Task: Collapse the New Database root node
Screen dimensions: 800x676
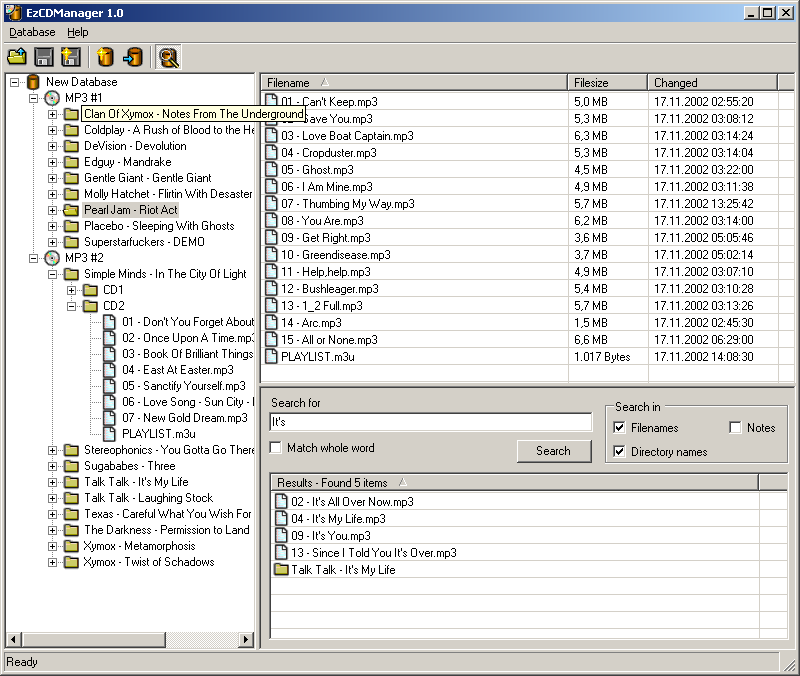Action: 14,82
